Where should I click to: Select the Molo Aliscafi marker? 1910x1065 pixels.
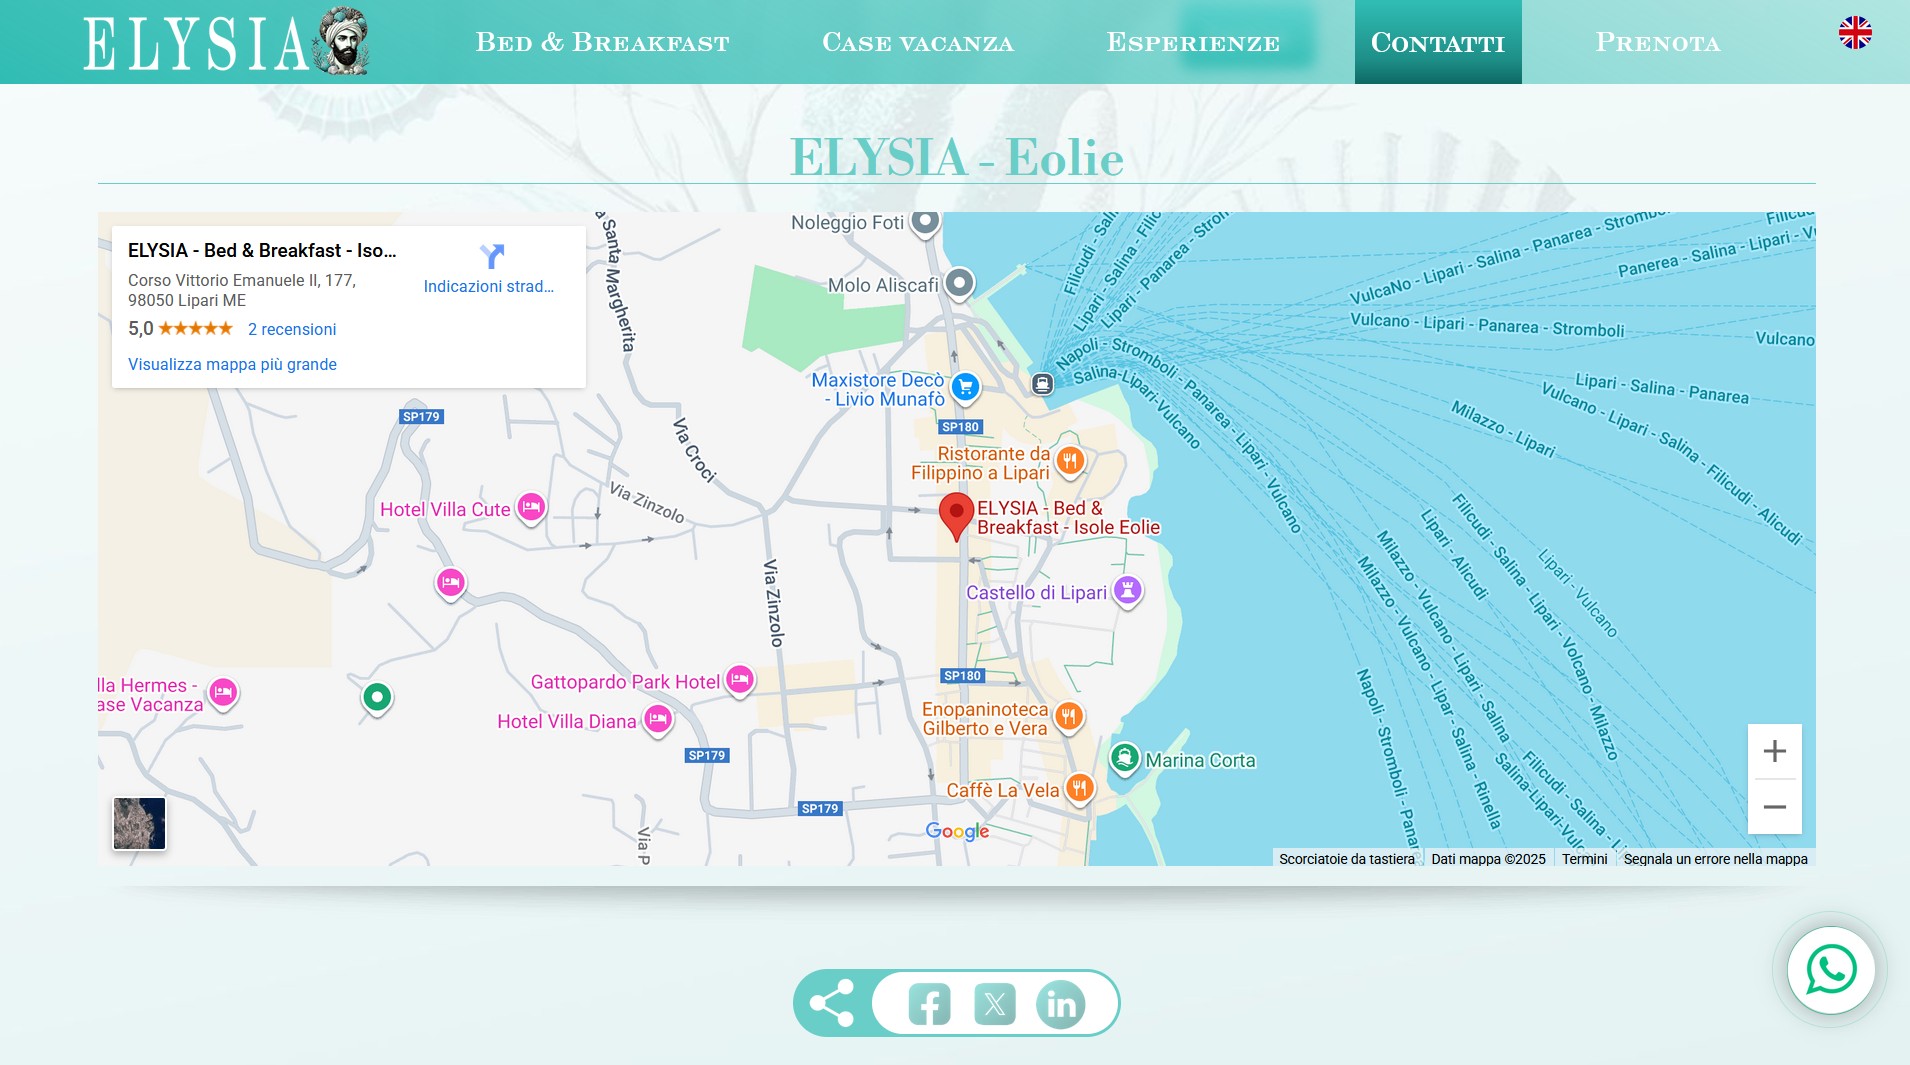click(959, 284)
